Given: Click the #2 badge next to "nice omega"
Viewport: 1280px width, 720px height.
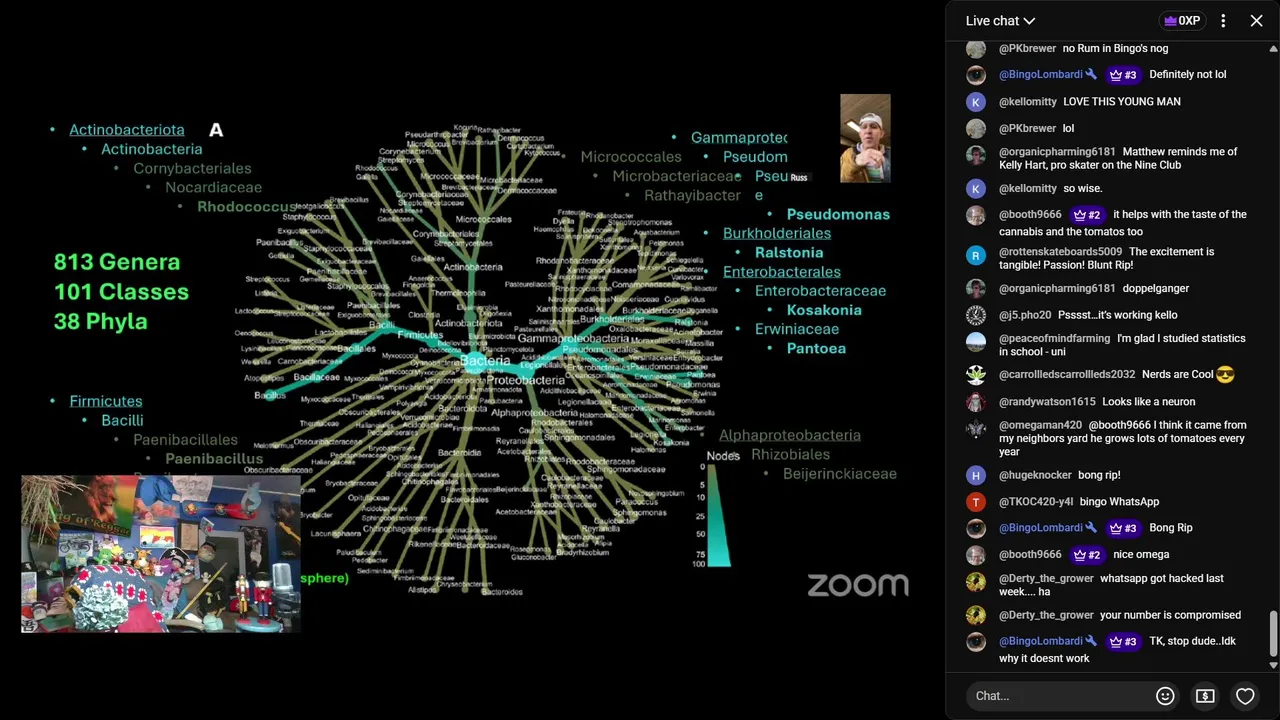Looking at the screenshot, I should 1086,555.
